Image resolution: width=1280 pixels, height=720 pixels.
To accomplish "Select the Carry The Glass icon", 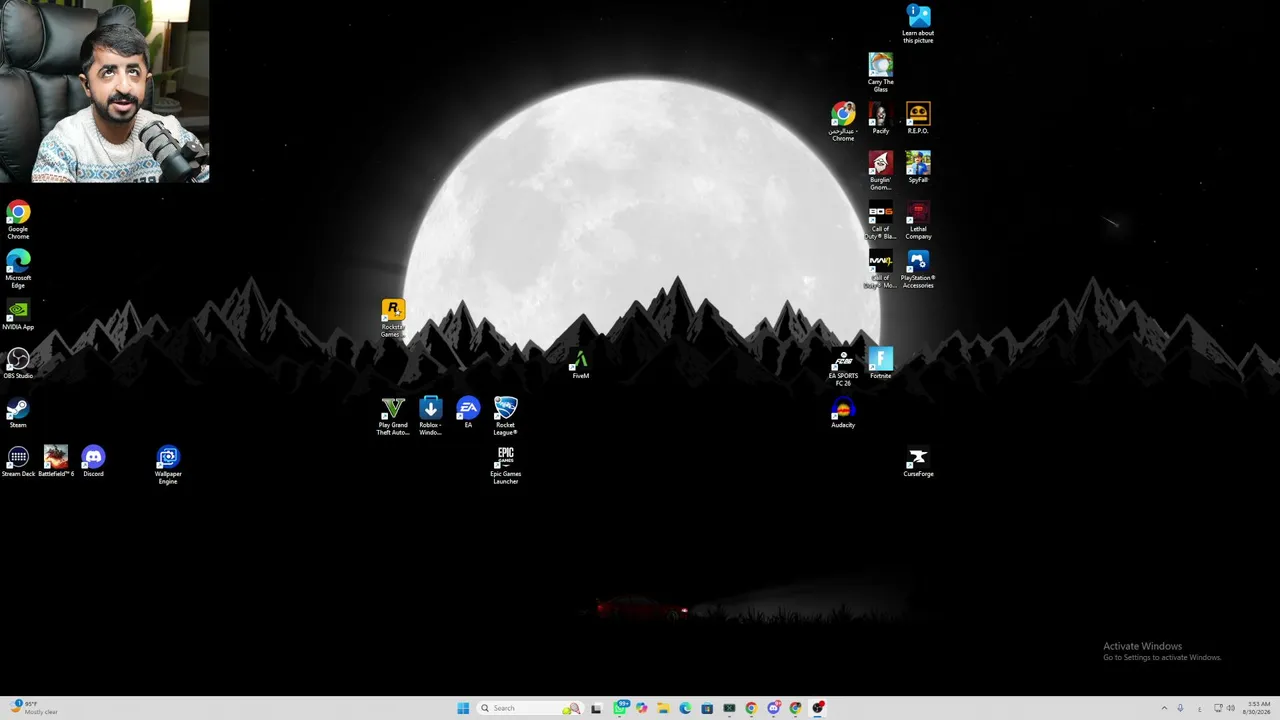I will tap(881, 73).
